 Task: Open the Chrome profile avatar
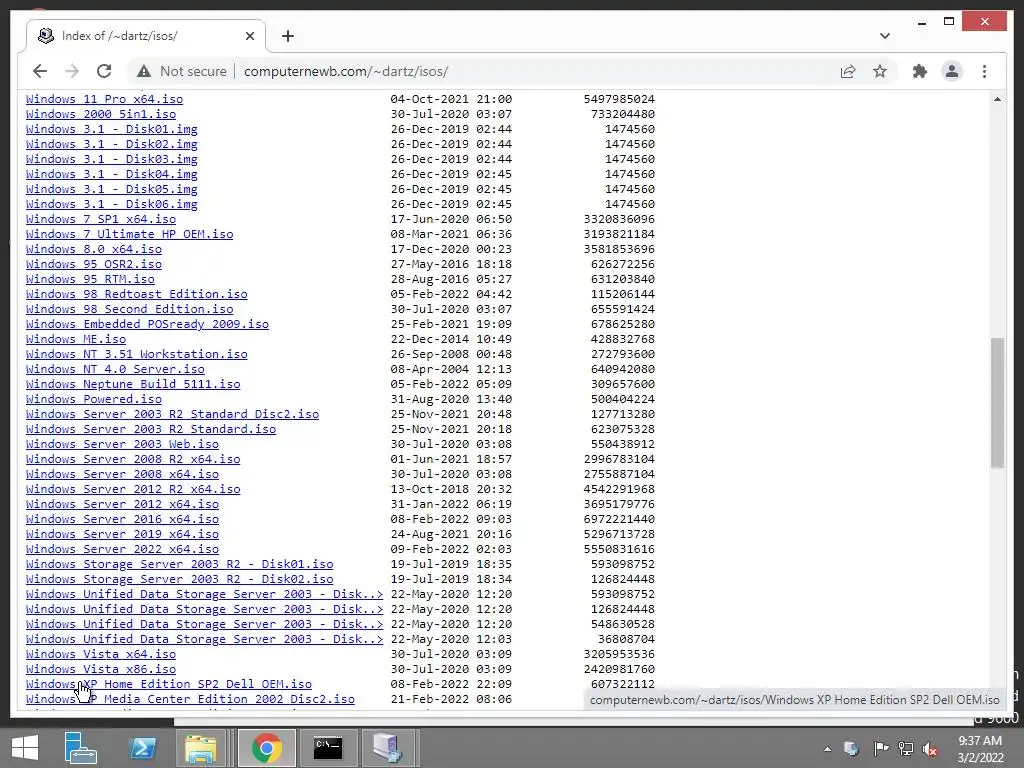coord(952,71)
